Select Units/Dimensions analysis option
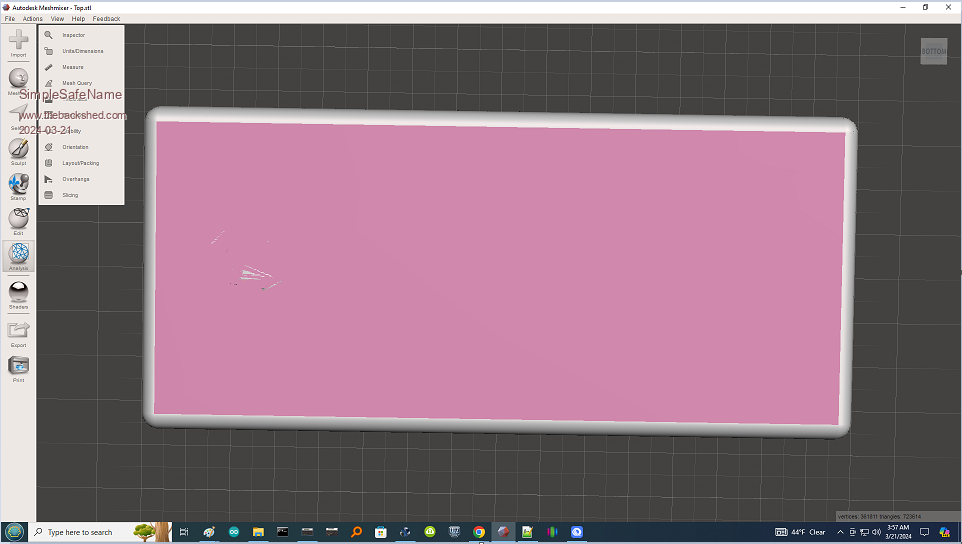 pyautogui.click(x=82, y=51)
